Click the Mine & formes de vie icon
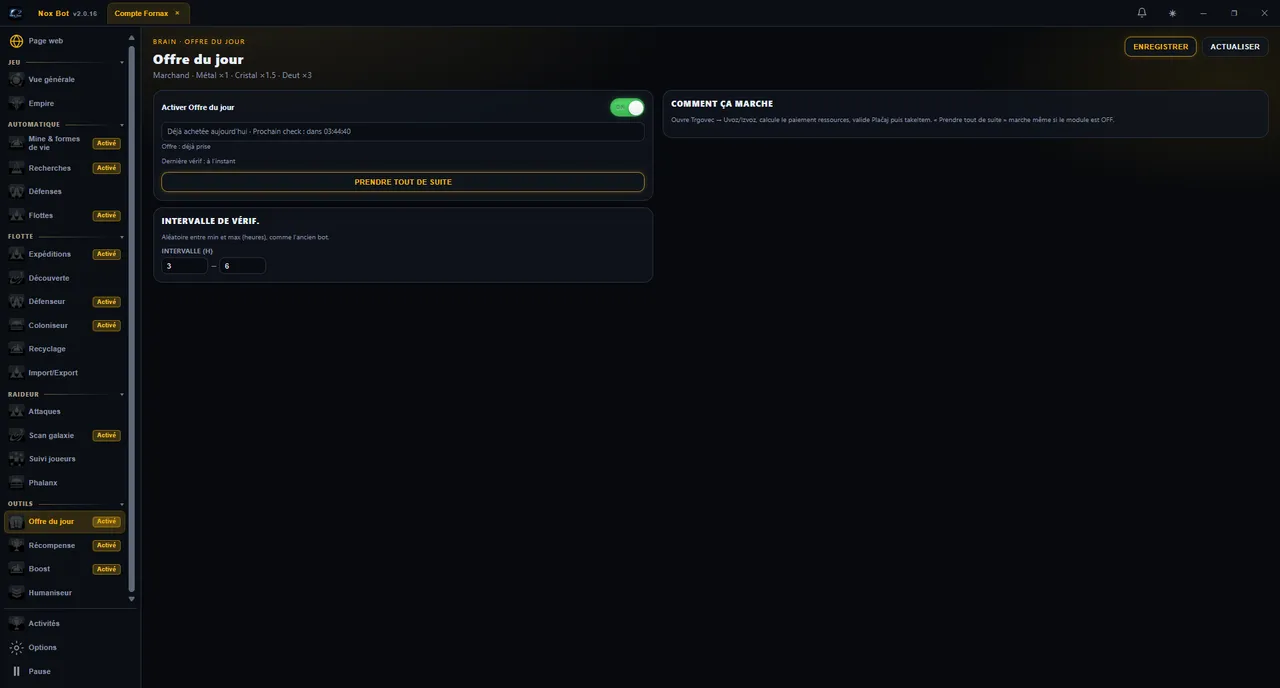Viewport: 1280px width, 688px height. pos(16,143)
